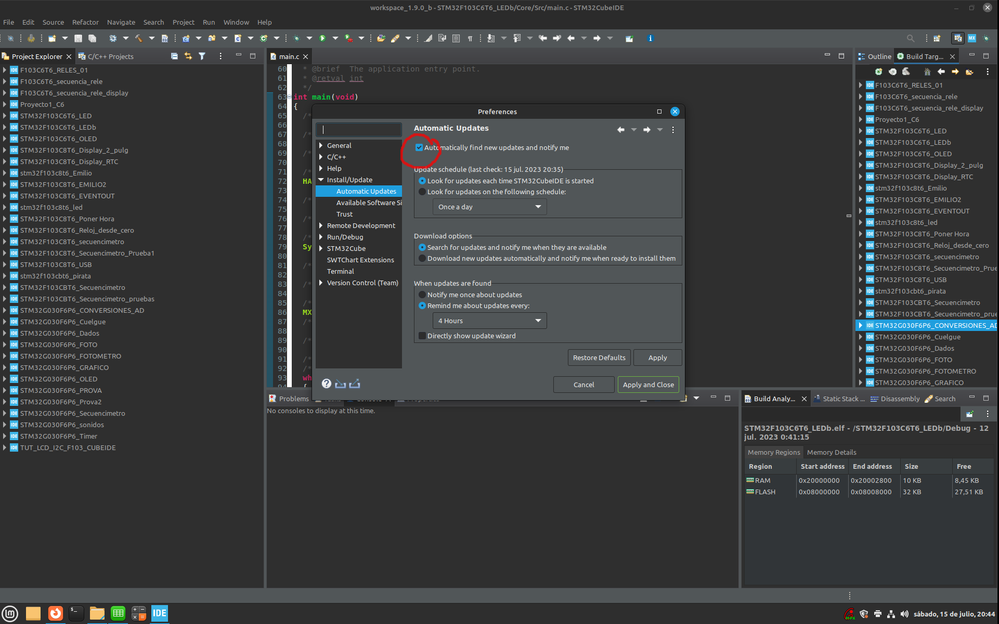
Task: Expand the STM32Cube preferences node
Action: (321, 249)
